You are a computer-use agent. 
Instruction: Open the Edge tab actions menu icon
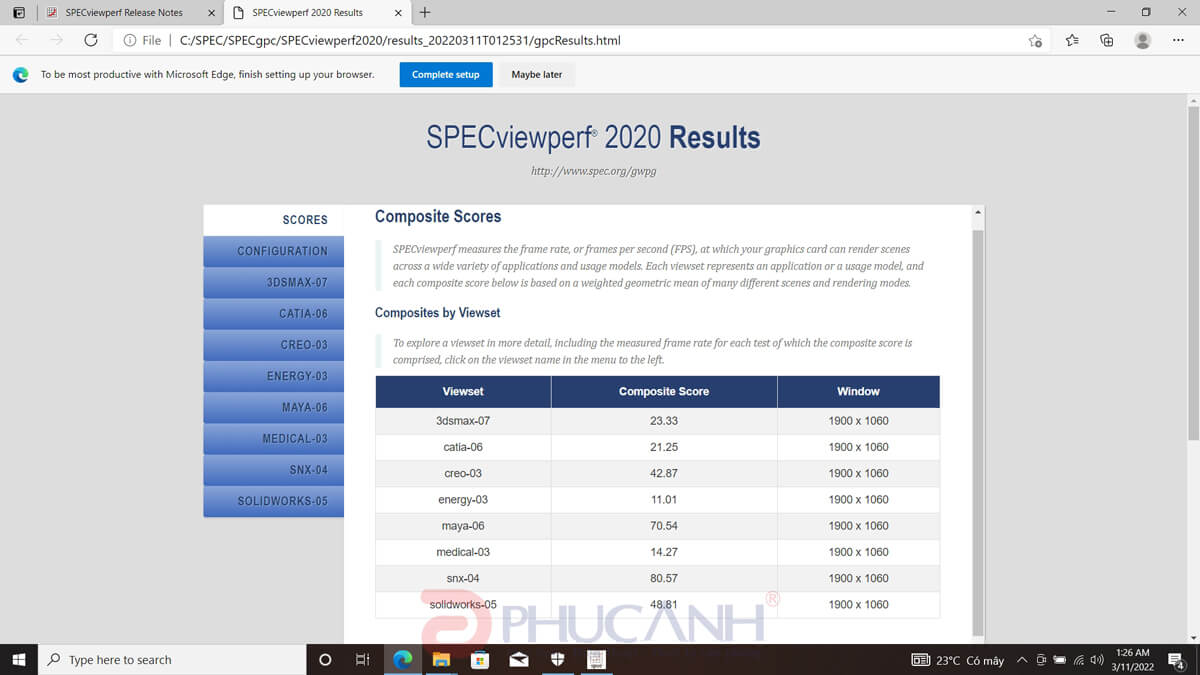tap(19, 12)
